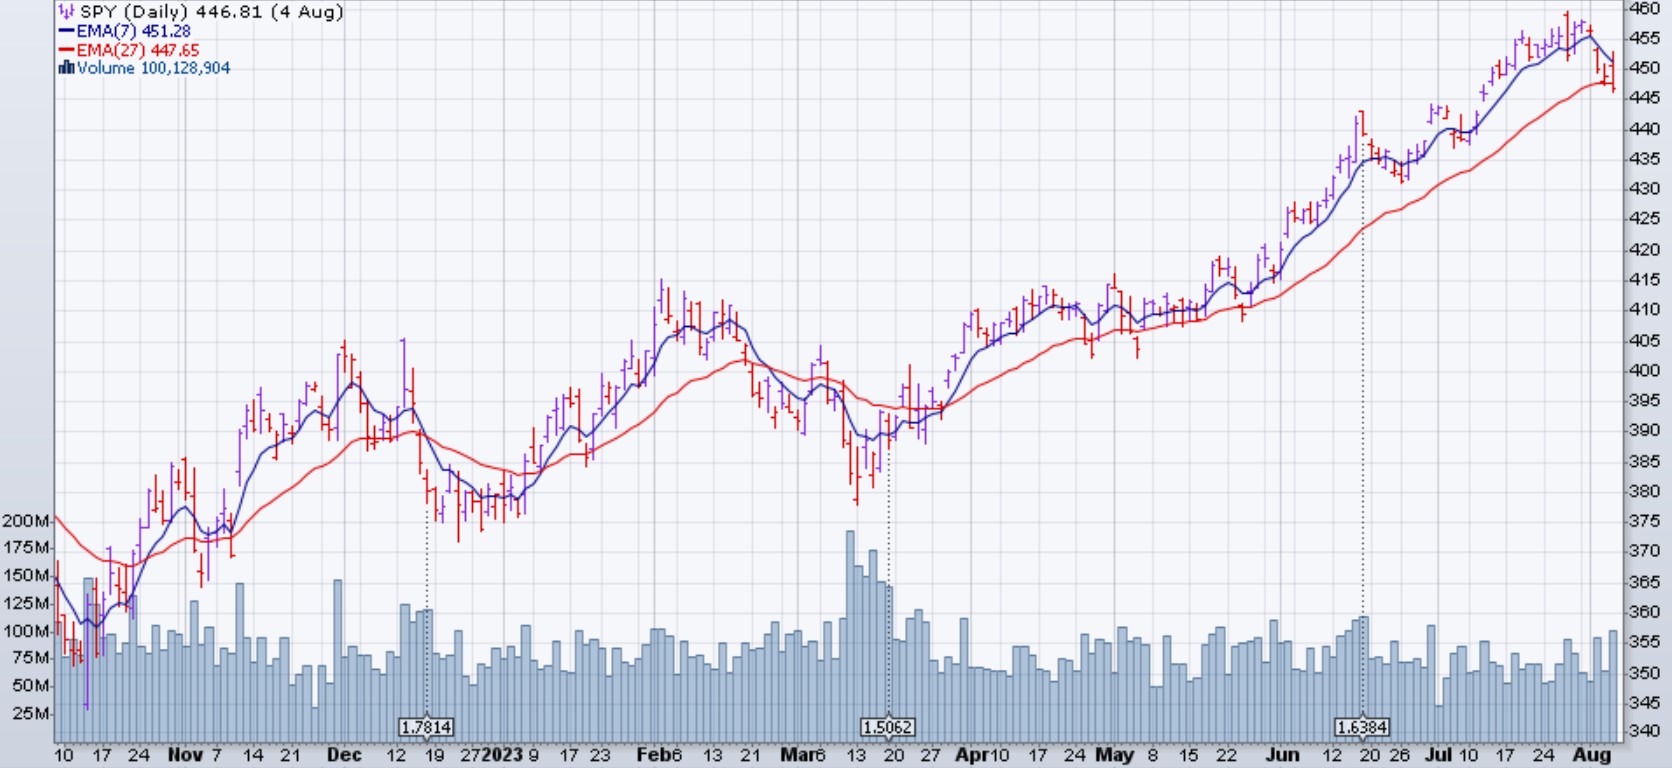
Task: Select the SPY (Daily) 446.81 title text
Action: (212, 12)
